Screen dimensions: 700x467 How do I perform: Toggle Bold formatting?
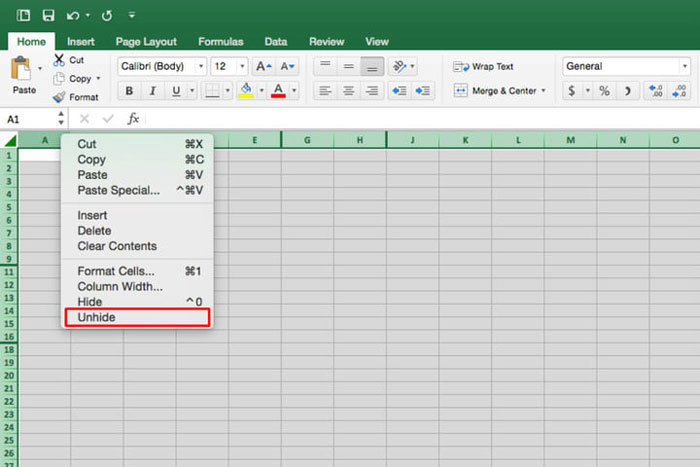(129, 91)
